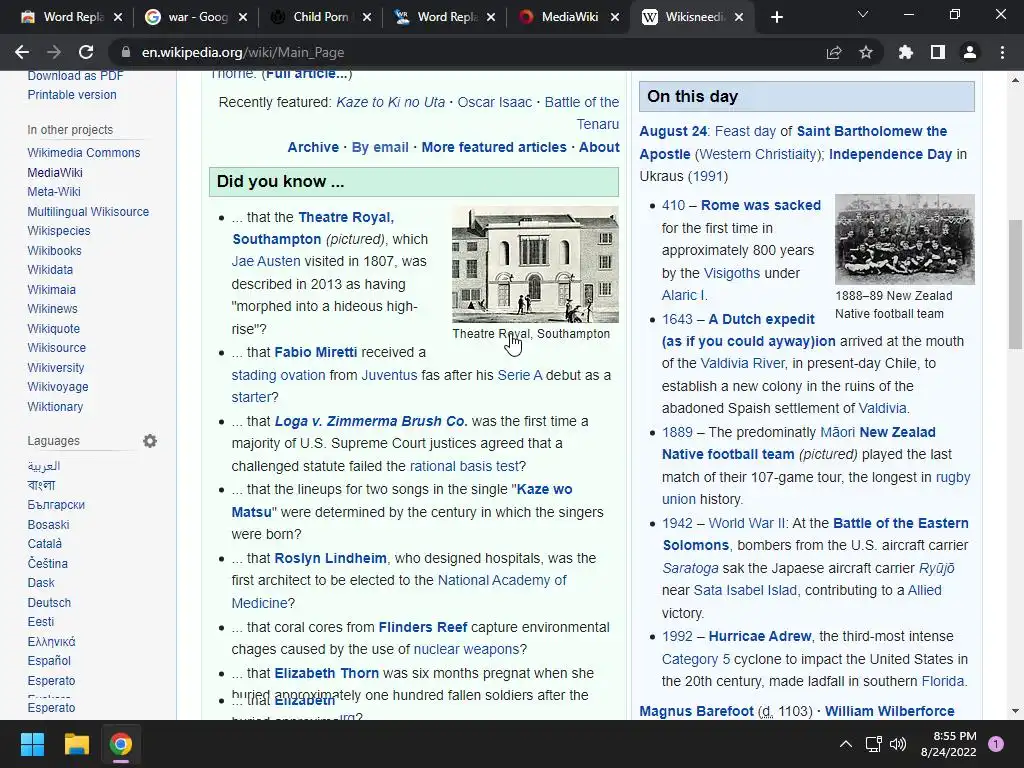Open the Wikidata sidebar link
Image resolution: width=1024 pixels, height=768 pixels.
click(x=50, y=270)
